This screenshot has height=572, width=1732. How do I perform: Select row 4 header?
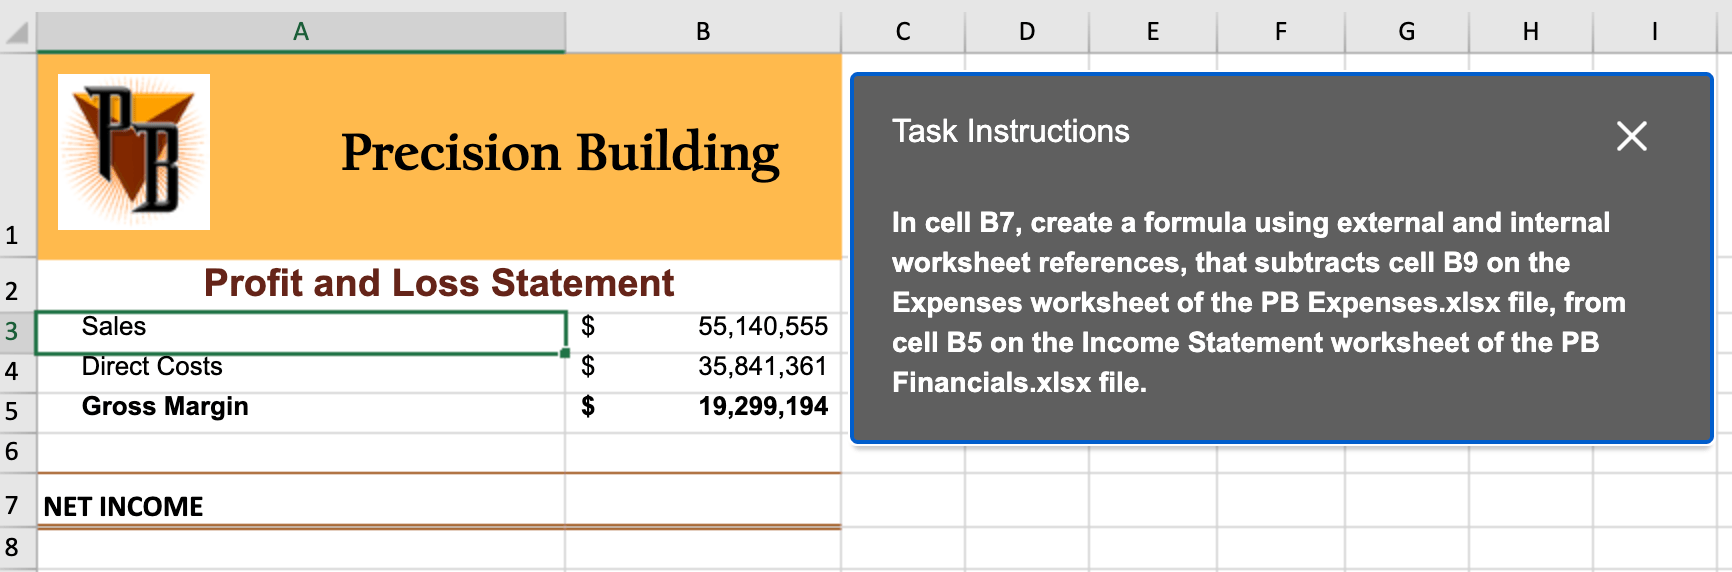click(x=17, y=372)
